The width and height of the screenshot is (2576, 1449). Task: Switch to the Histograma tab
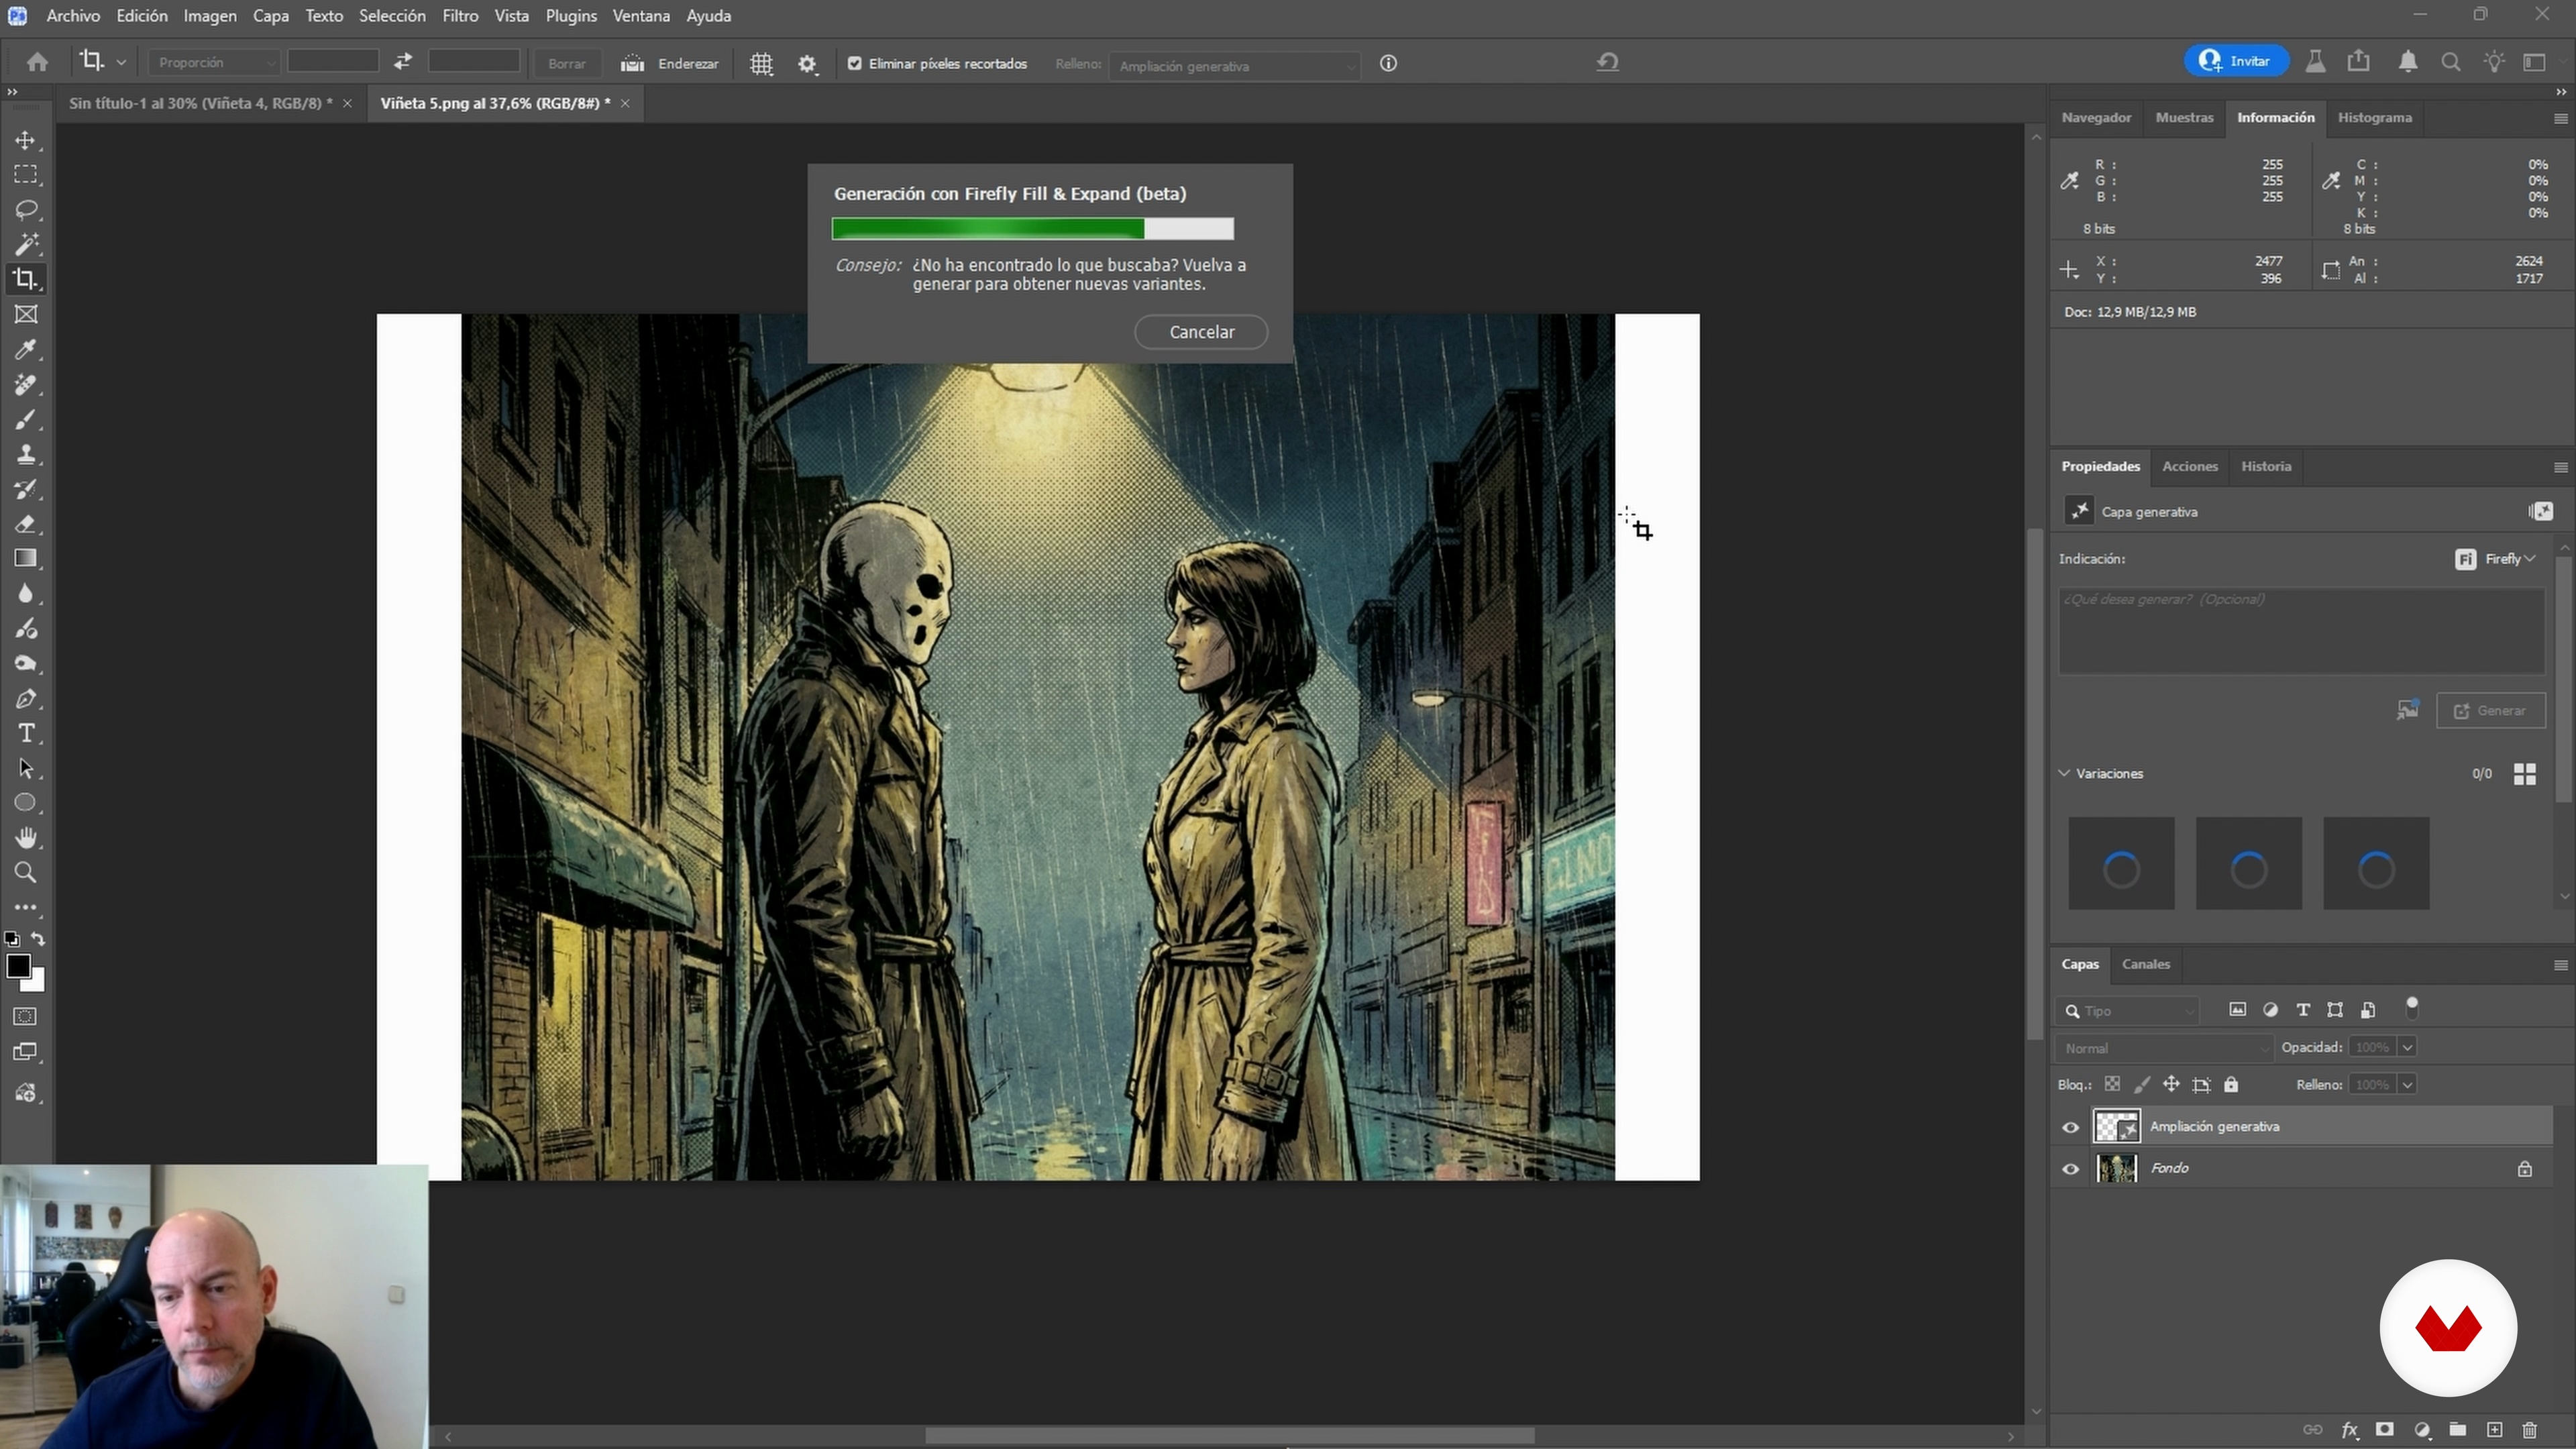pyautogui.click(x=2374, y=117)
